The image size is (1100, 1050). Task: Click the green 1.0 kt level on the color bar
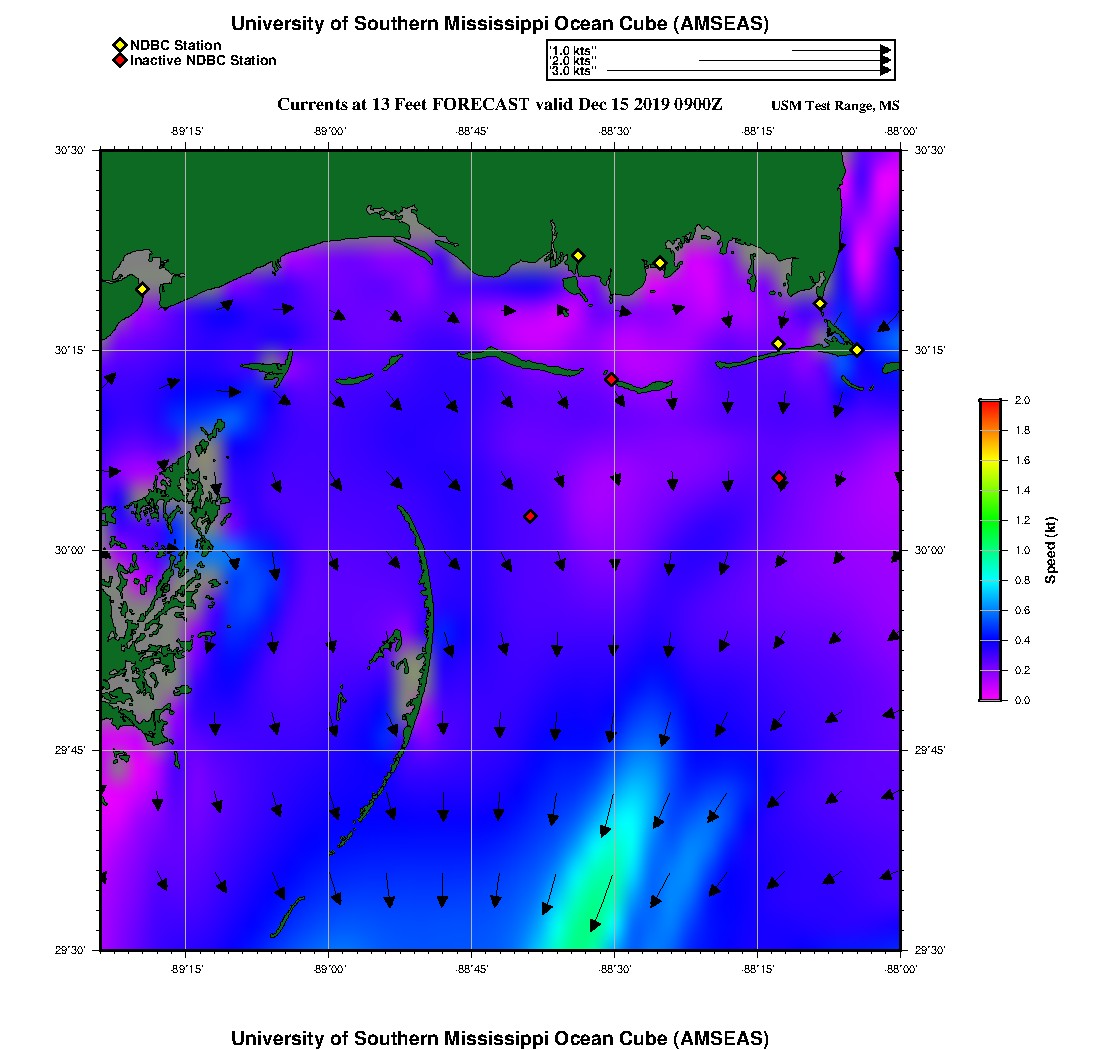989,550
